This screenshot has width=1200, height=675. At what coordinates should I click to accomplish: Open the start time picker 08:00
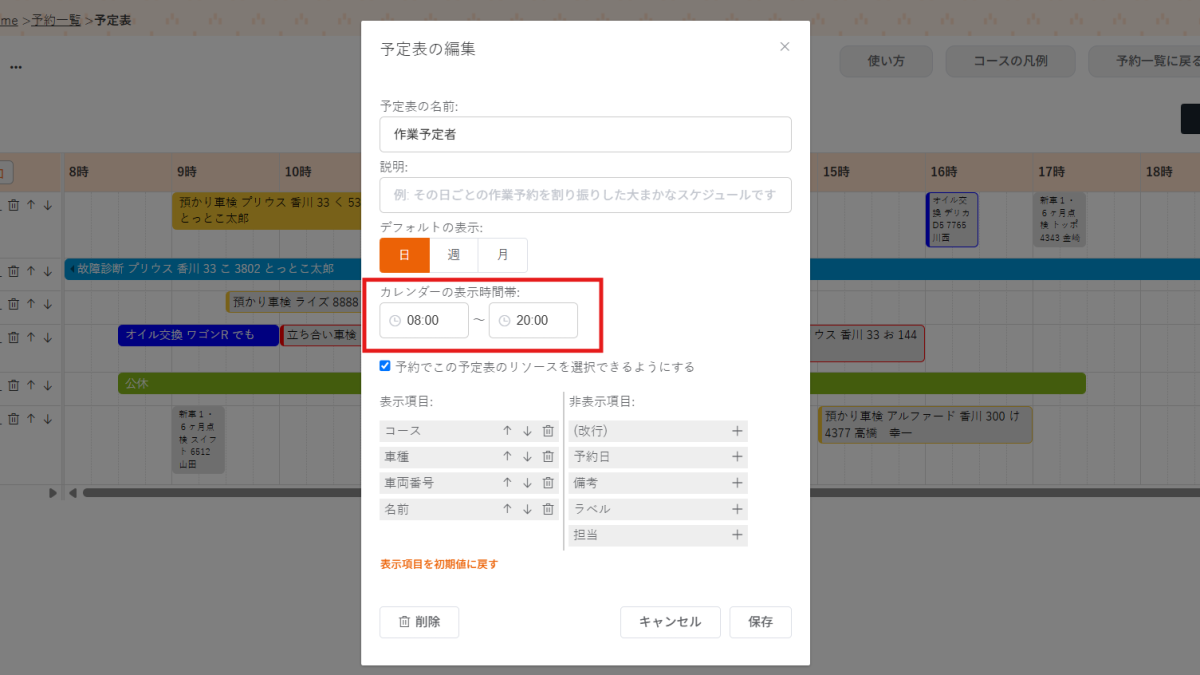[424, 320]
